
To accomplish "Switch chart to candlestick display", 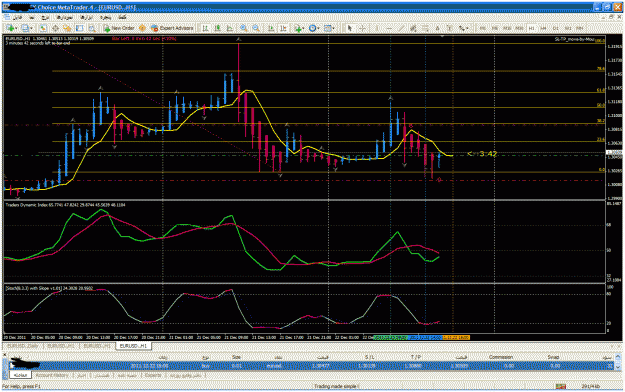I will tap(218, 28).
